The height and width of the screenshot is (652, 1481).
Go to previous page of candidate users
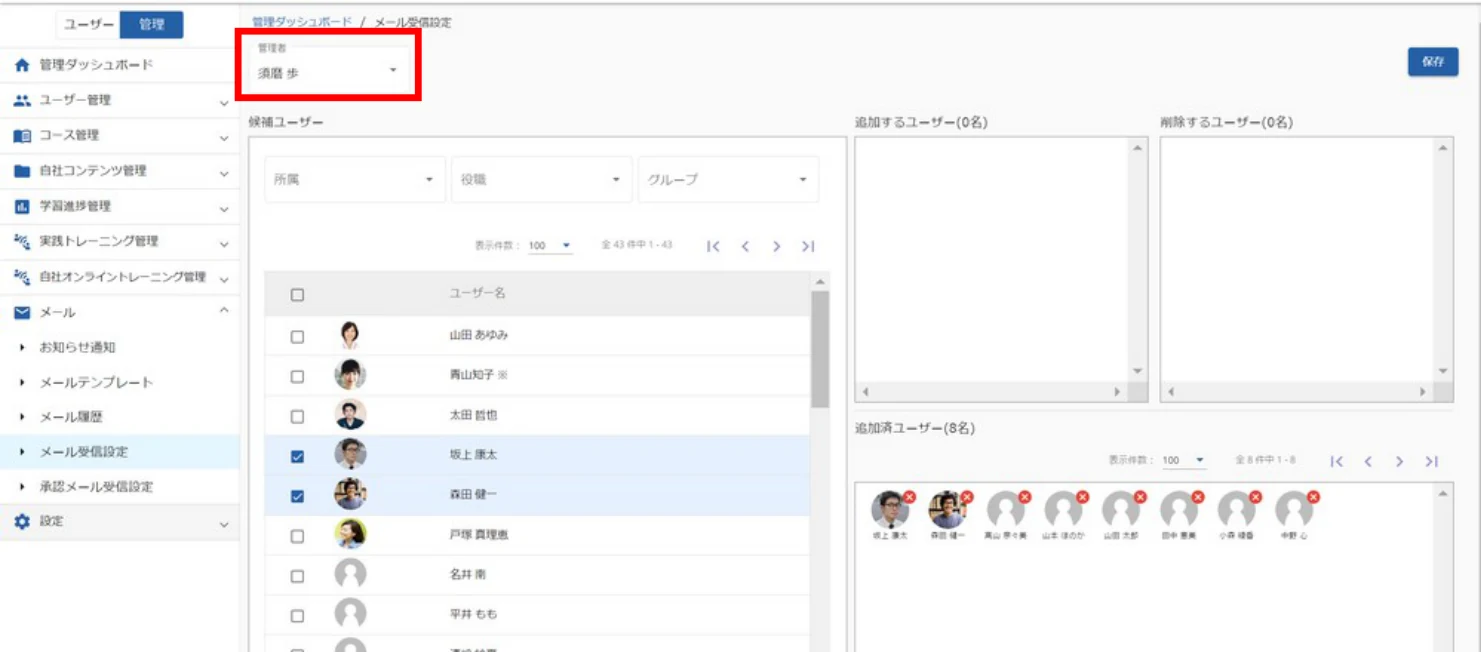click(x=745, y=247)
